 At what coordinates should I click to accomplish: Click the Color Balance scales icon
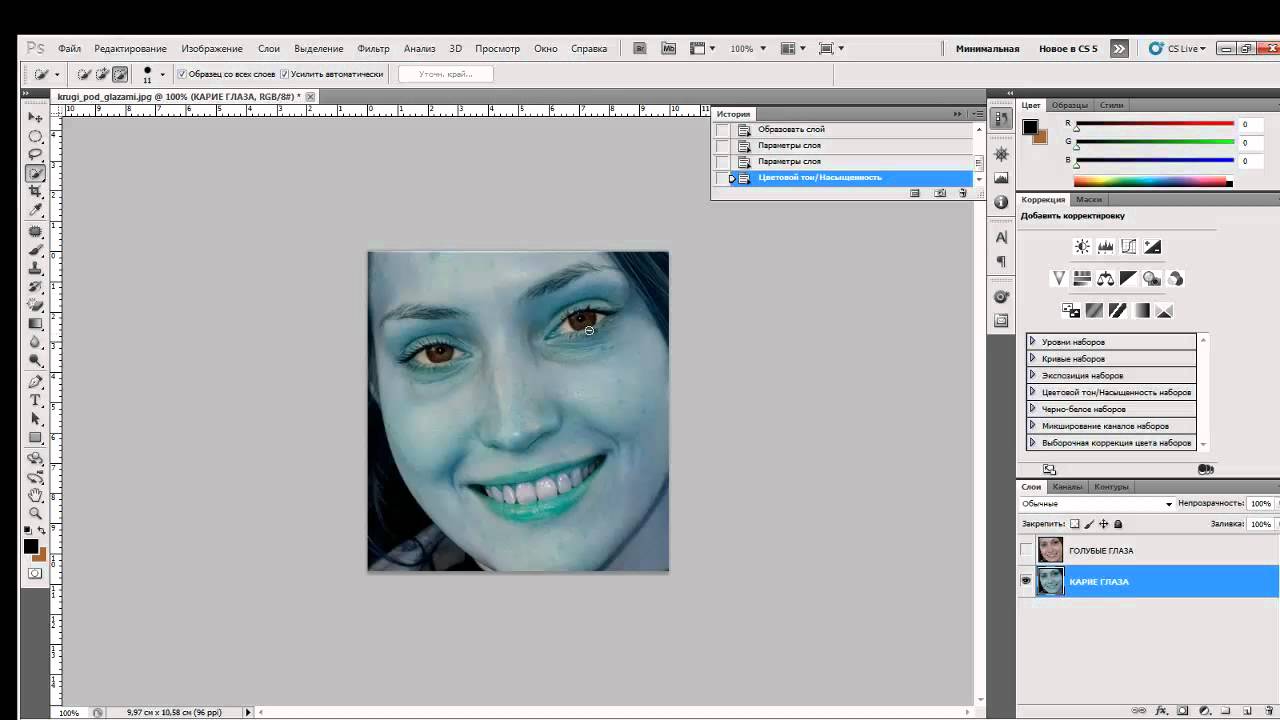[1105, 279]
